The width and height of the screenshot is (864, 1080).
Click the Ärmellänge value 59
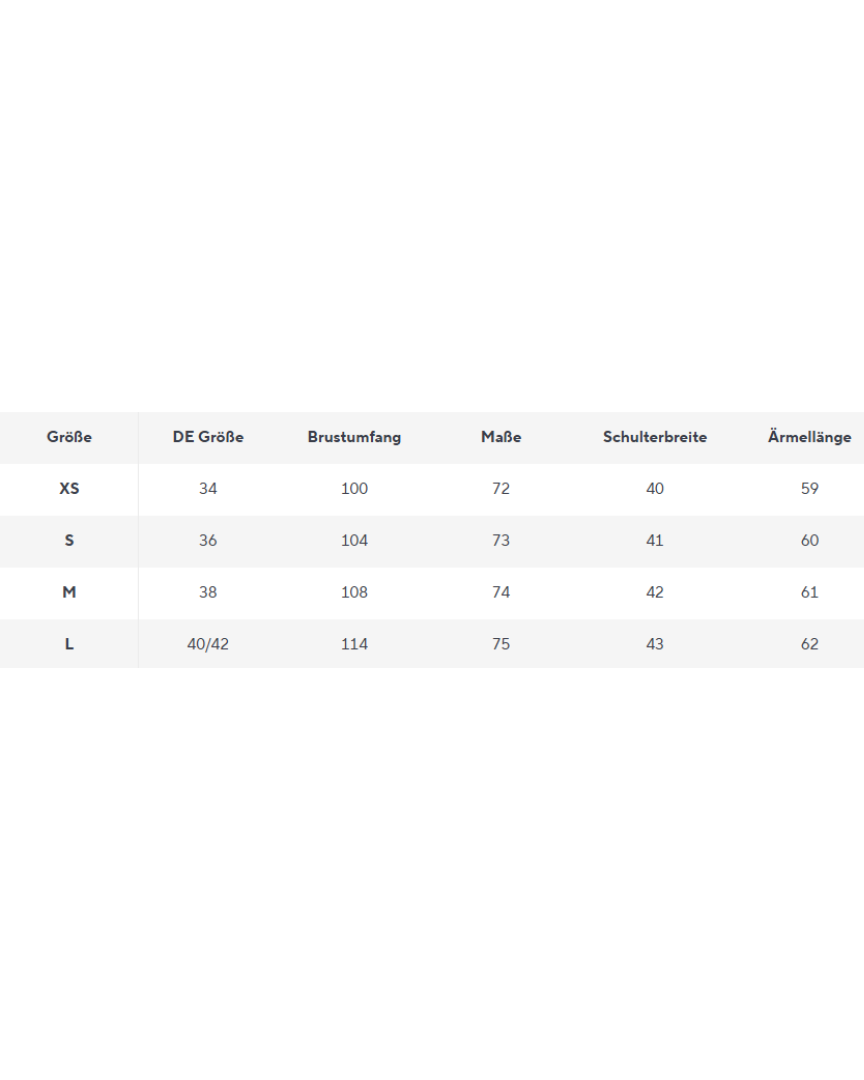809,489
